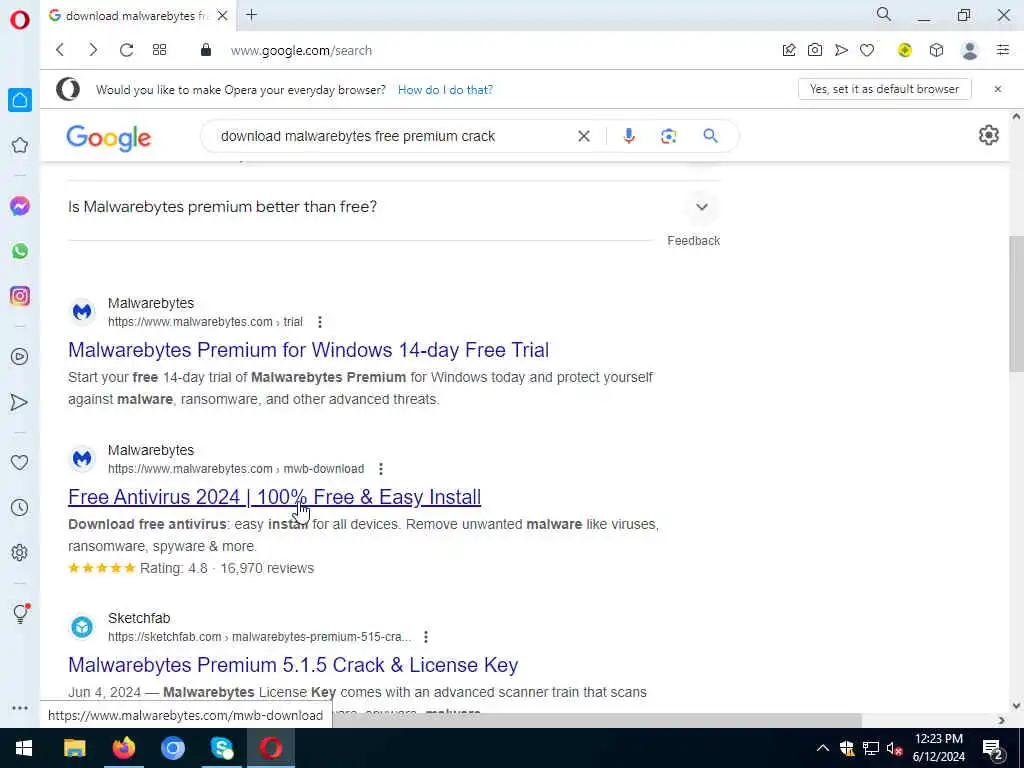The image size is (1024, 768).
Task: Open more options for Malwarebytes trial result
Action: click(320, 322)
